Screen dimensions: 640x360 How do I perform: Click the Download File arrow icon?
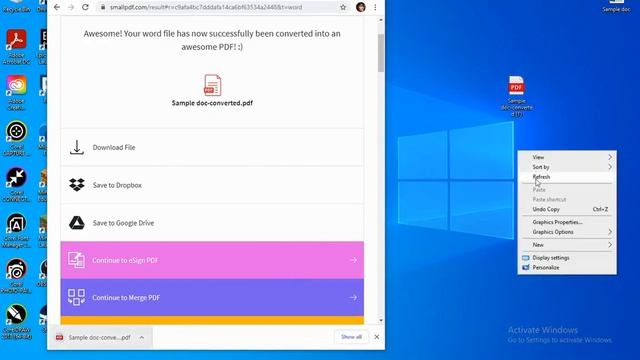pos(77,147)
